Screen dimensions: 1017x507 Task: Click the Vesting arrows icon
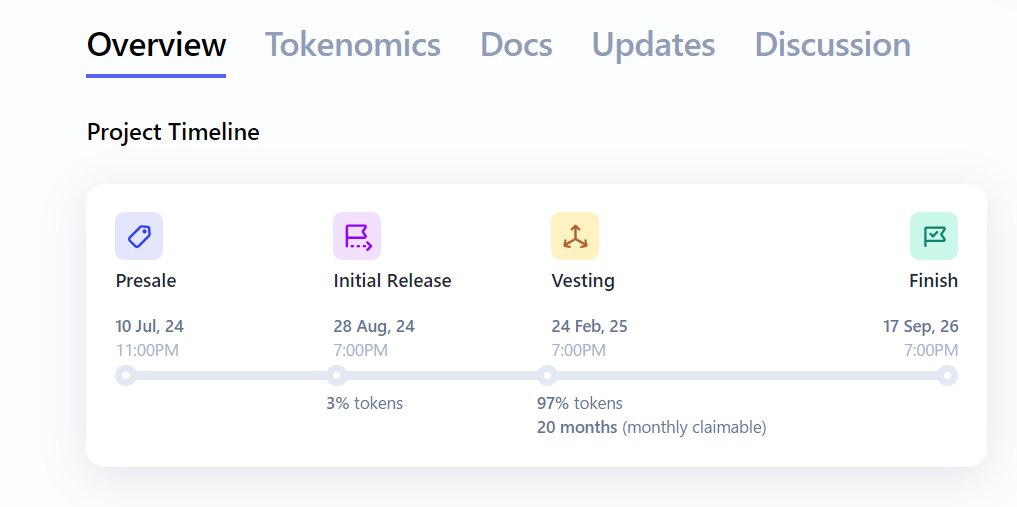tap(575, 236)
